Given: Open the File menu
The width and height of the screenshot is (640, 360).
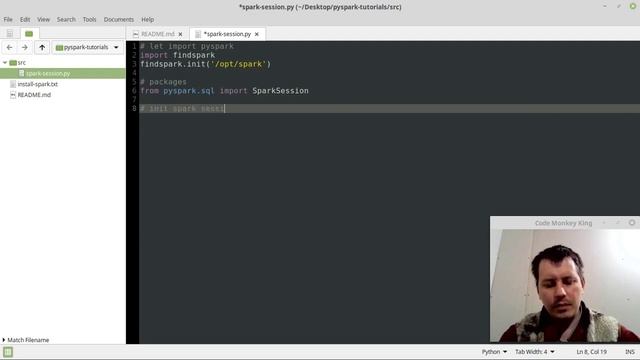Looking at the screenshot, I should 8,20.
